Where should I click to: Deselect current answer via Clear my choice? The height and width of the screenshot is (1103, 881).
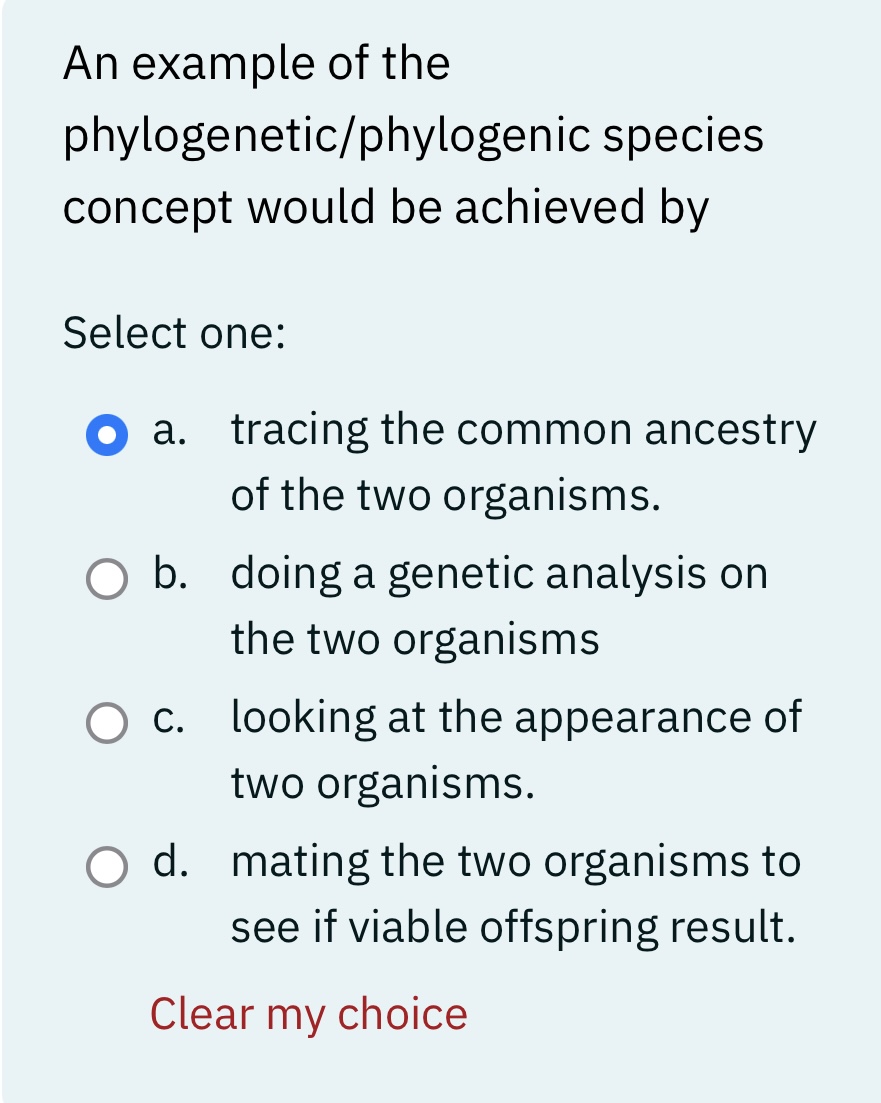pyautogui.click(x=308, y=1013)
